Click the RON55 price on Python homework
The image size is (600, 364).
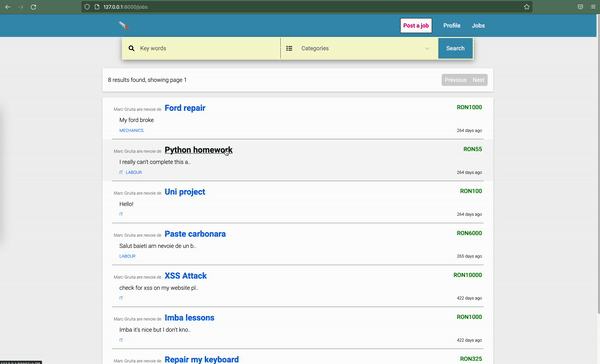pyautogui.click(x=473, y=149)
